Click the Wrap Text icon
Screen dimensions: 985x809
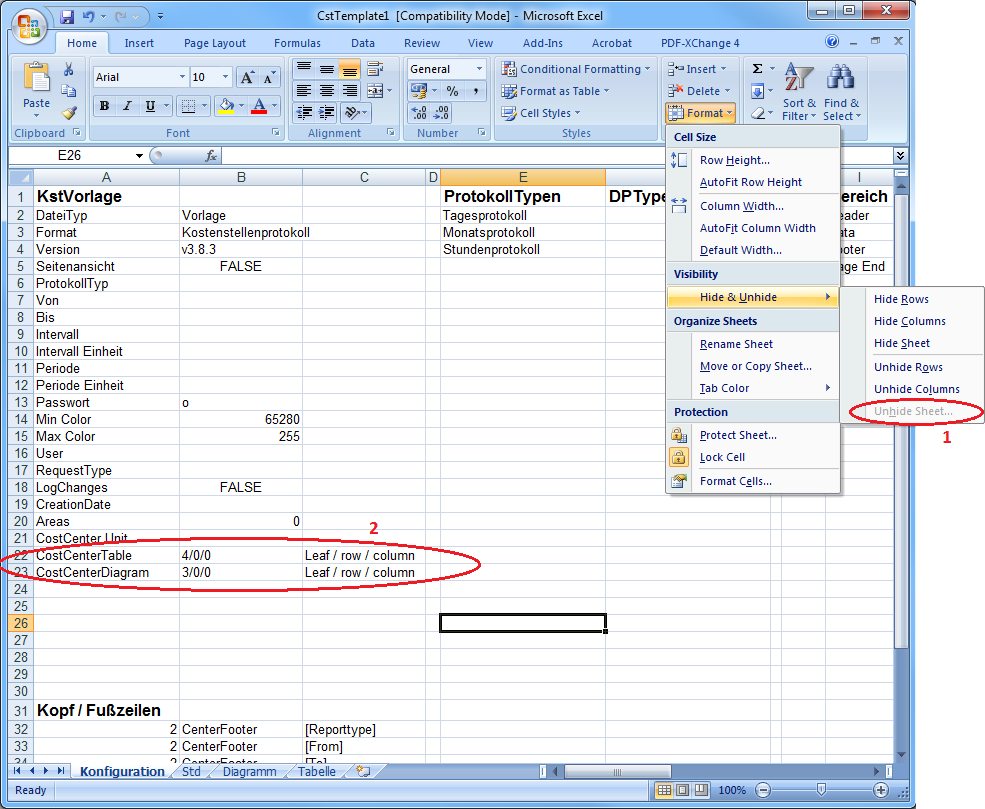(375, 69)
